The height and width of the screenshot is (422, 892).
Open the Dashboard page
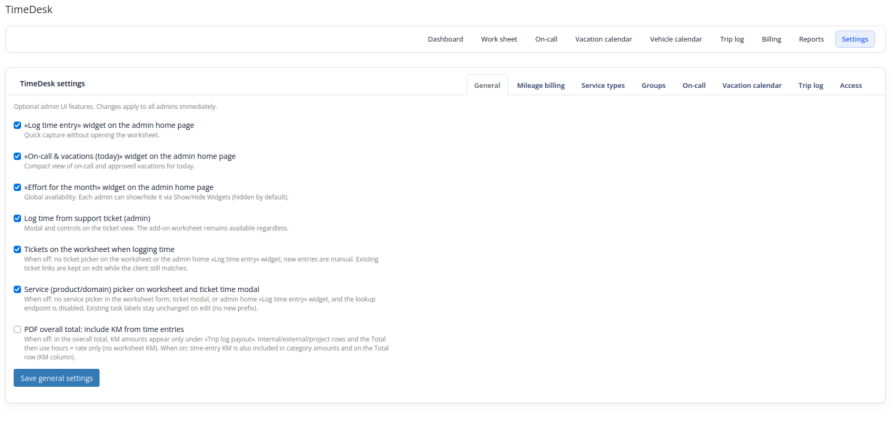(x=445, y=39)
